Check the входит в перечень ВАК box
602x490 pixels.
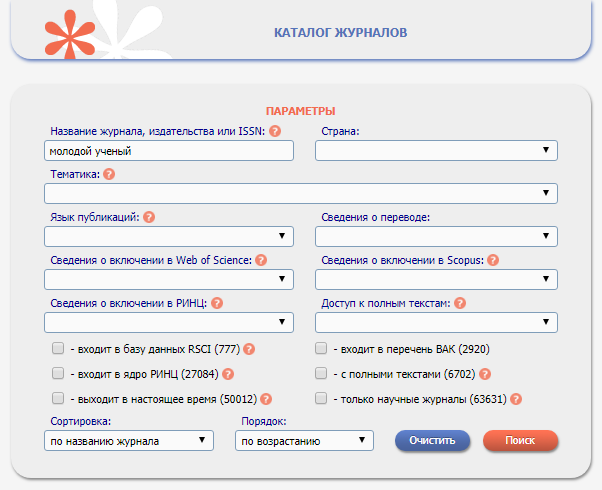click(321, 349)
